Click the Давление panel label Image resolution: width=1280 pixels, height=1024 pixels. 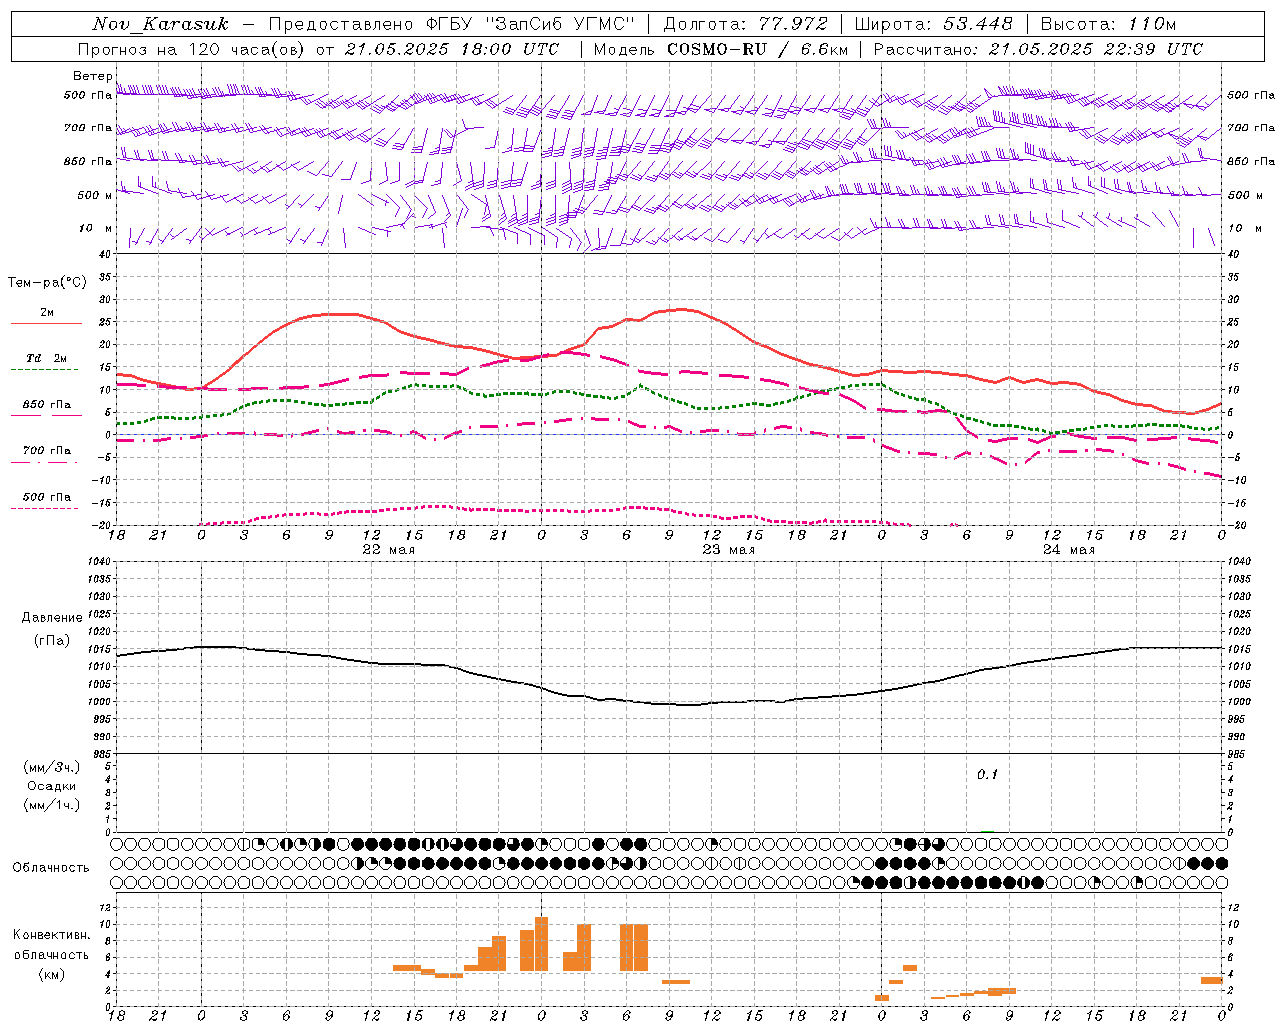coord(52,618)
